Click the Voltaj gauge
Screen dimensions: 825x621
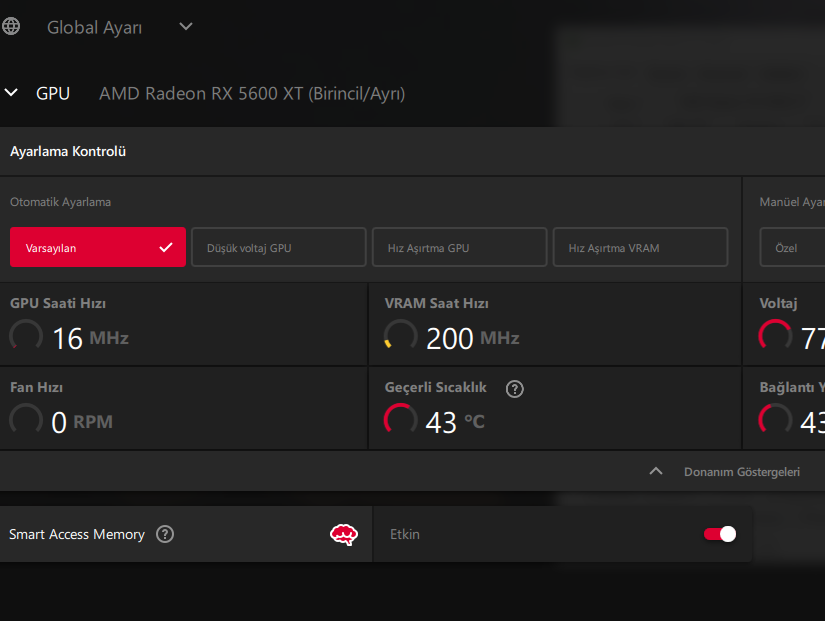pos(775,336)
